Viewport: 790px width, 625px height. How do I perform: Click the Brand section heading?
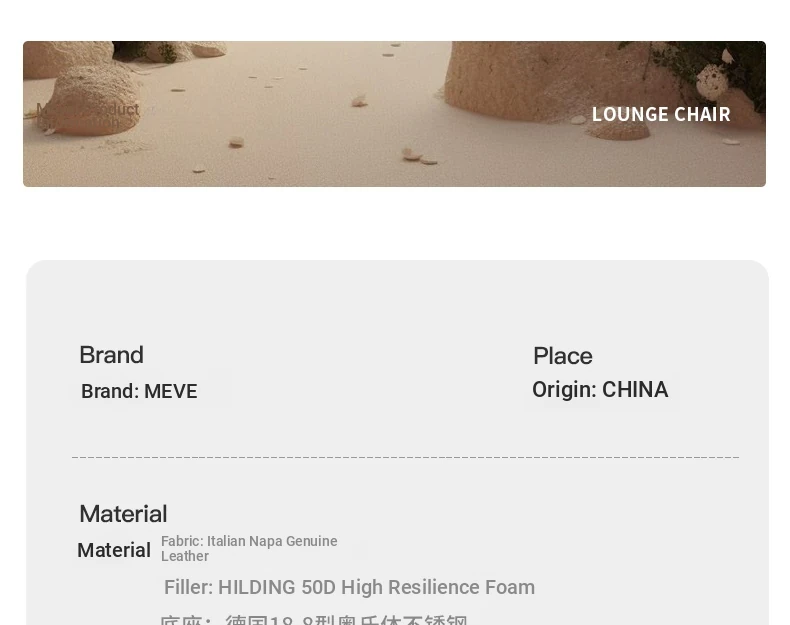(111, 355)
